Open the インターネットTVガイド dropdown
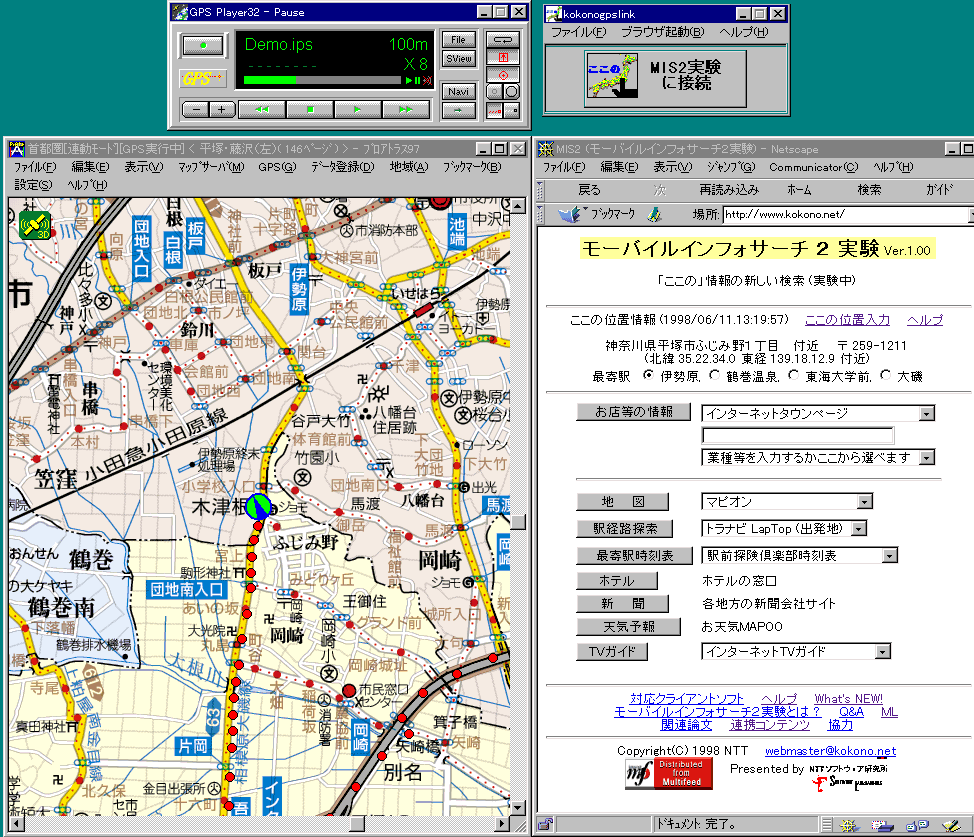The height and width of the screenshot is (837, 974). 882,652
